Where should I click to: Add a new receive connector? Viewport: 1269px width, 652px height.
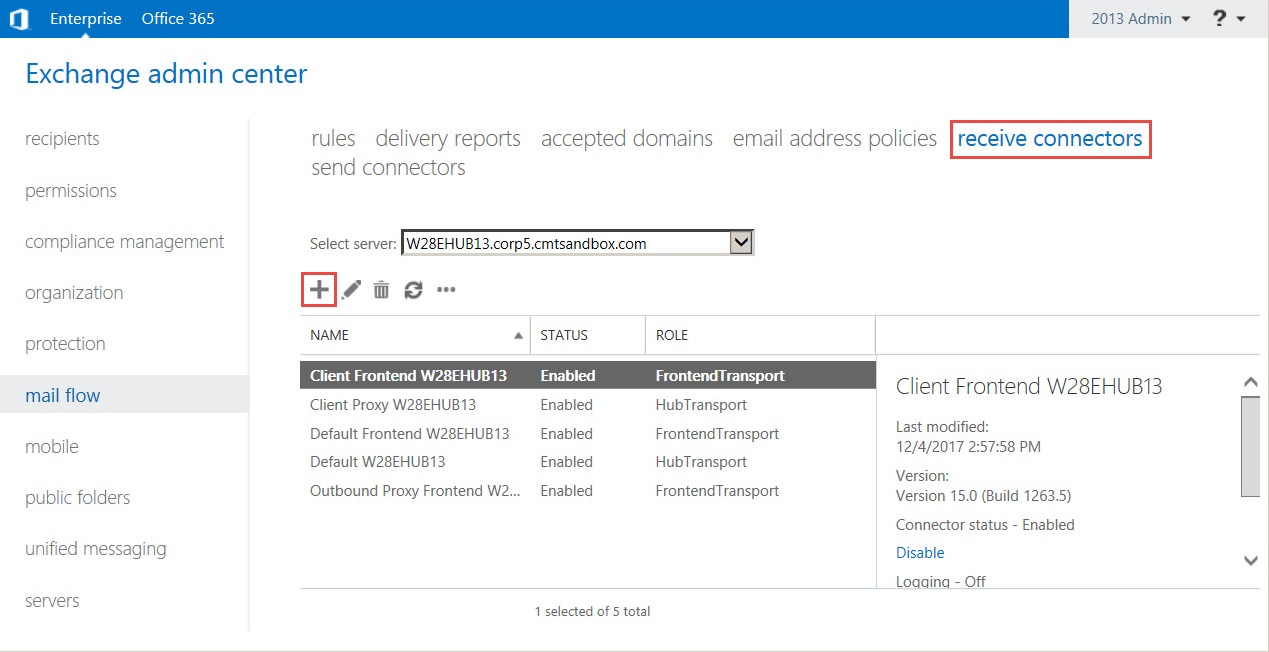pos(318,290)
